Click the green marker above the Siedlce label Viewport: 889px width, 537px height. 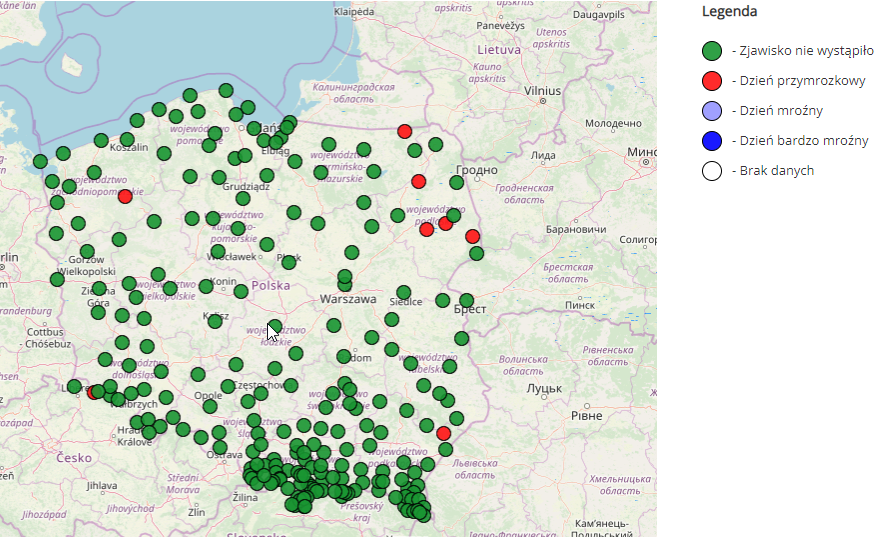point(403,292)
